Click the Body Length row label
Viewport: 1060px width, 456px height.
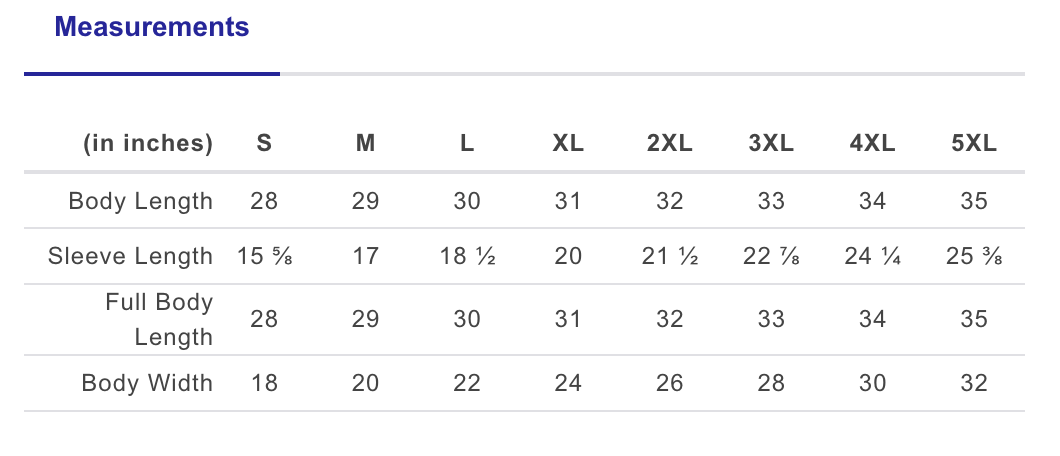pos(140,201)
